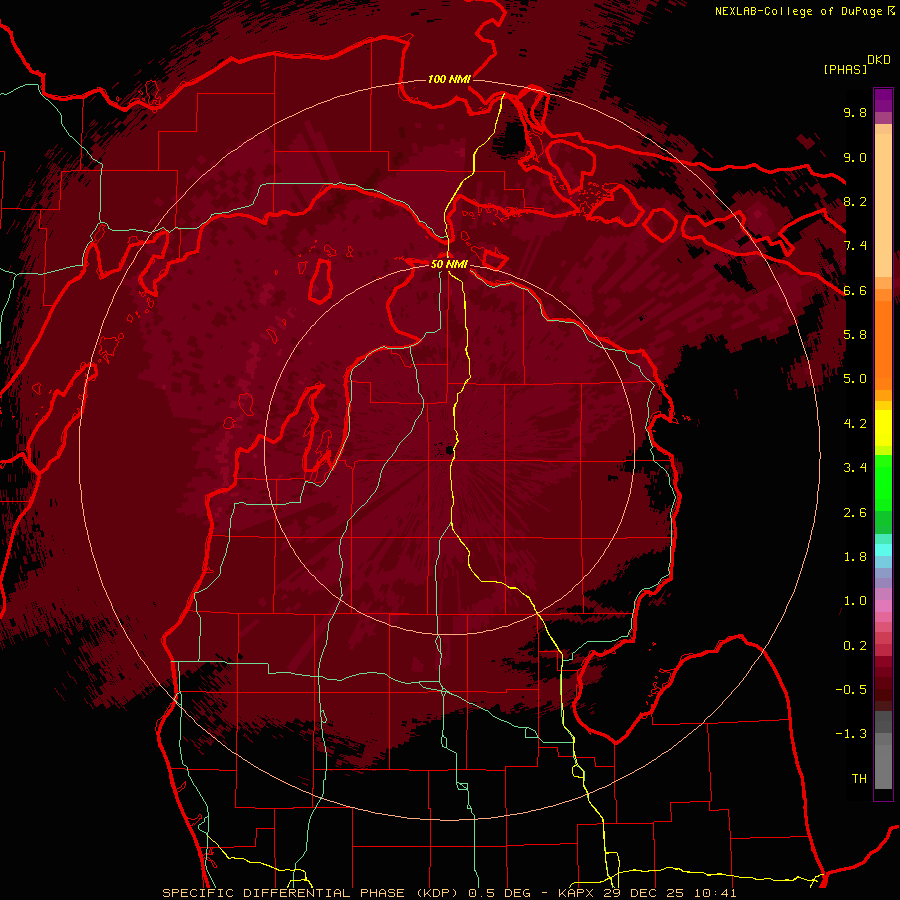Click the [PHAS] units label
The height and width of the screenshot is (900, 900).
pyautogui.click(x=845, y=69)
